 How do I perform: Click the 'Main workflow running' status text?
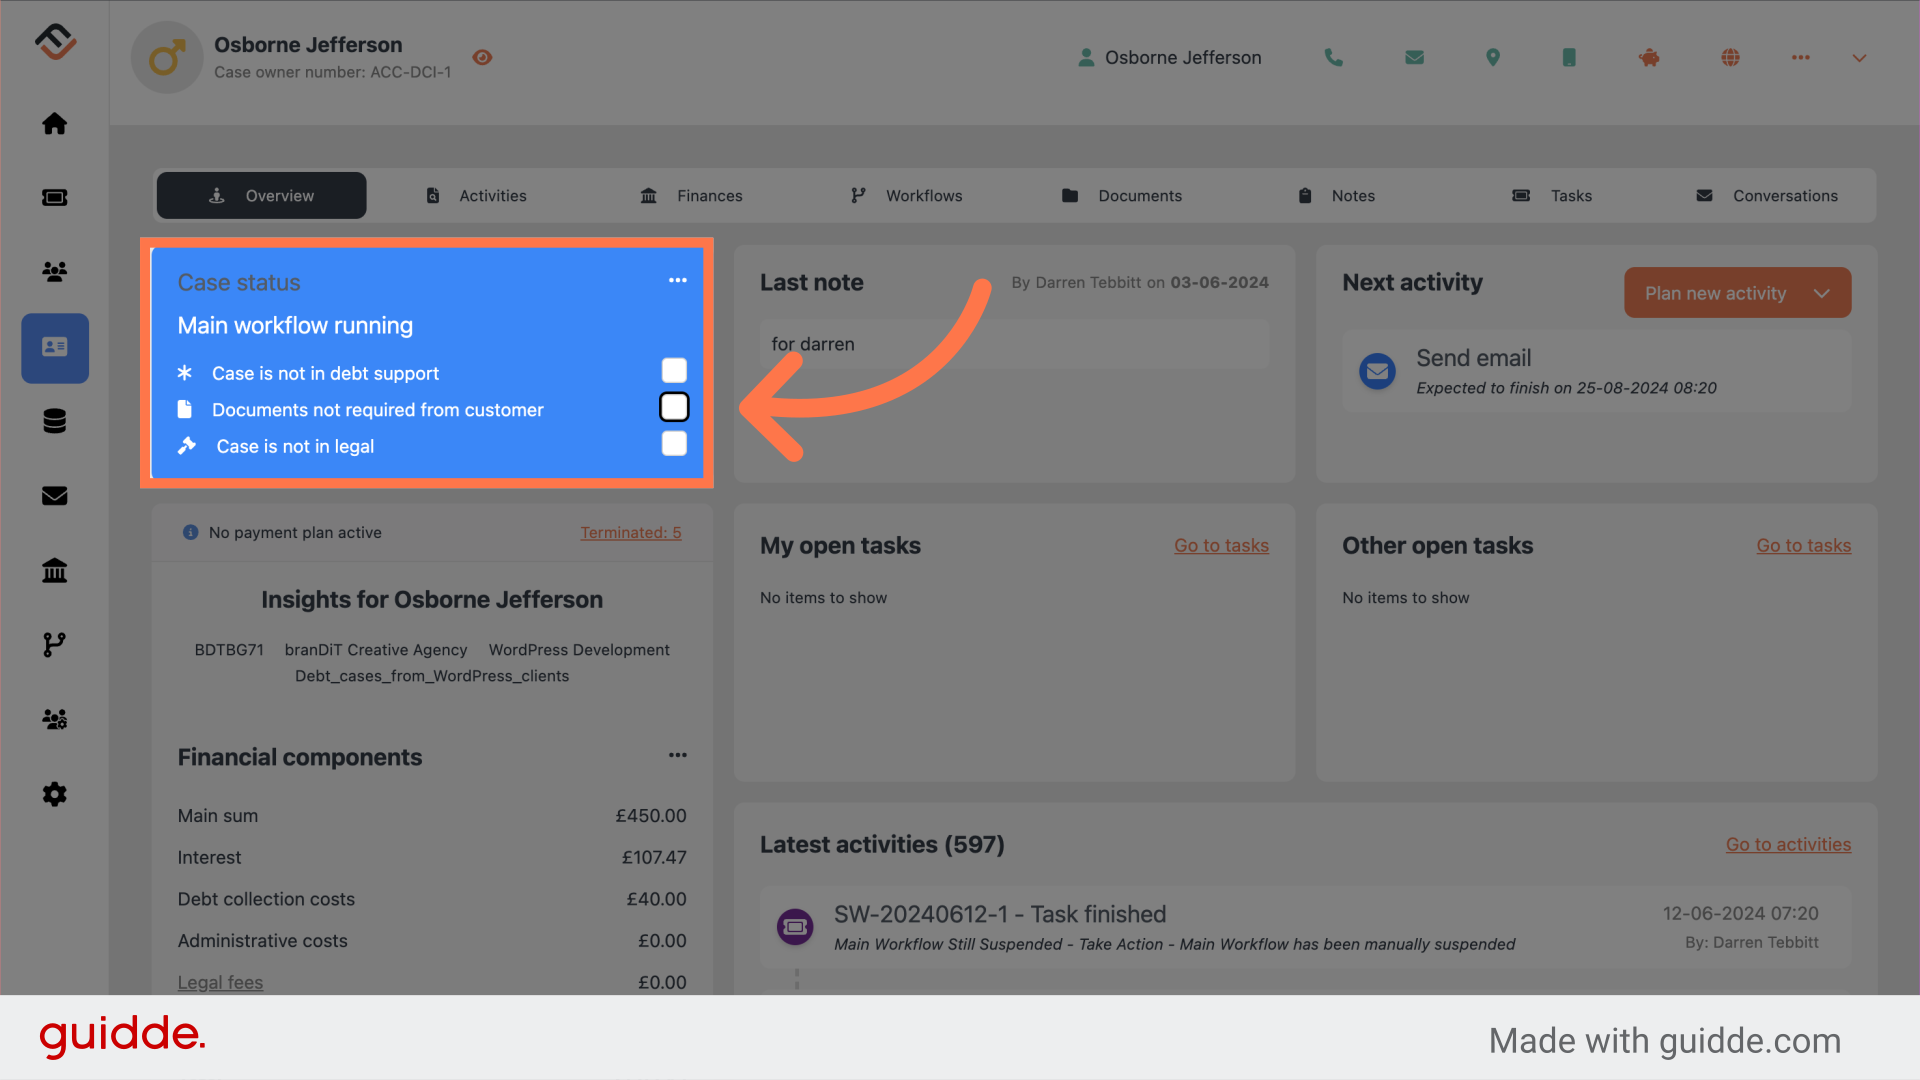tap(295, 326)
